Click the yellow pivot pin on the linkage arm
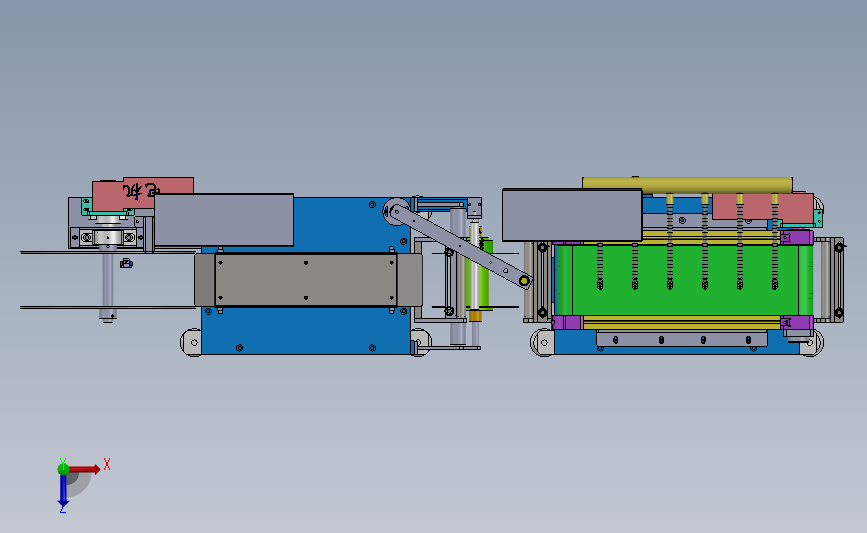The image size is (867, 533). [524, 281]
